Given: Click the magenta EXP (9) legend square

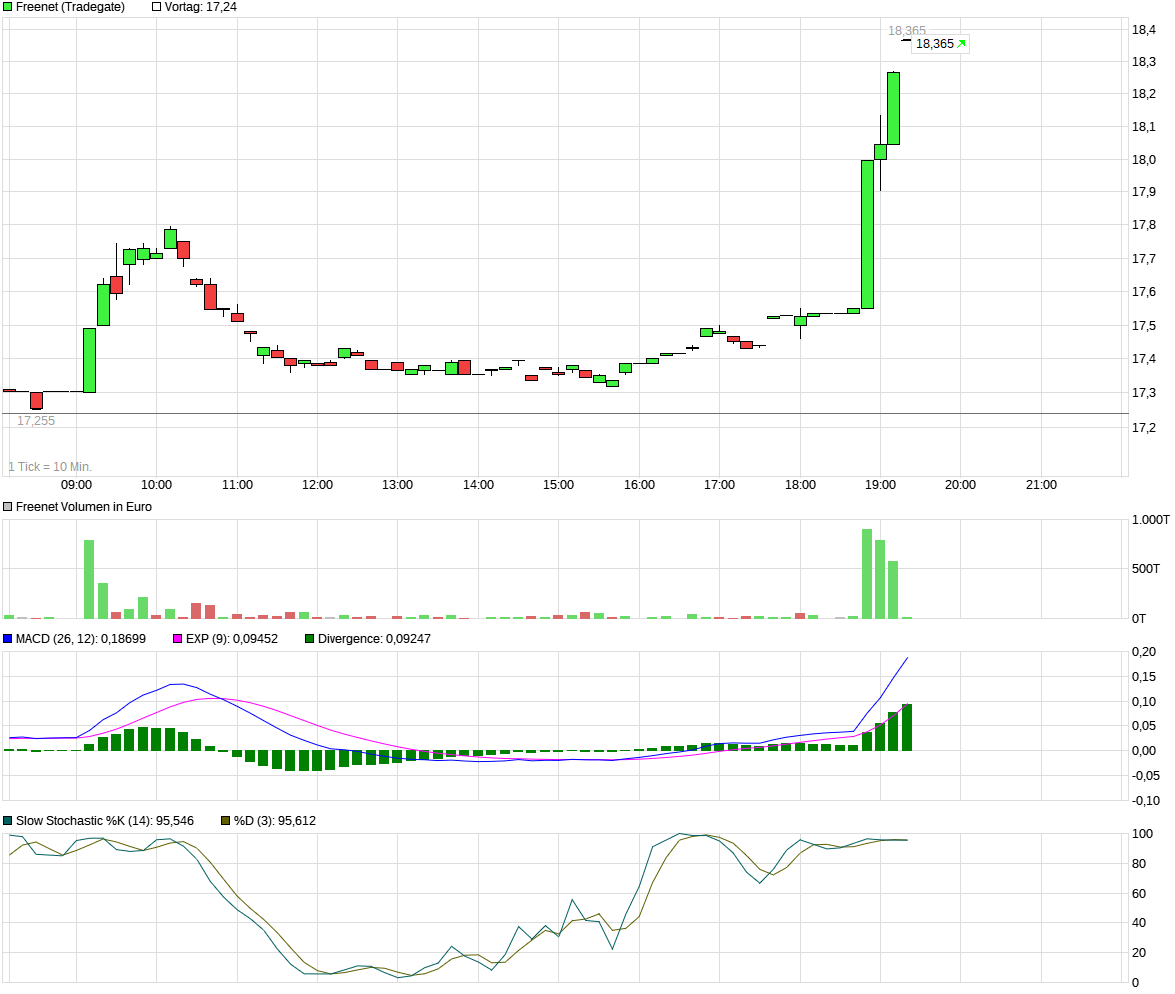Looking at the screenshot, I should click(x=178, y=639).
